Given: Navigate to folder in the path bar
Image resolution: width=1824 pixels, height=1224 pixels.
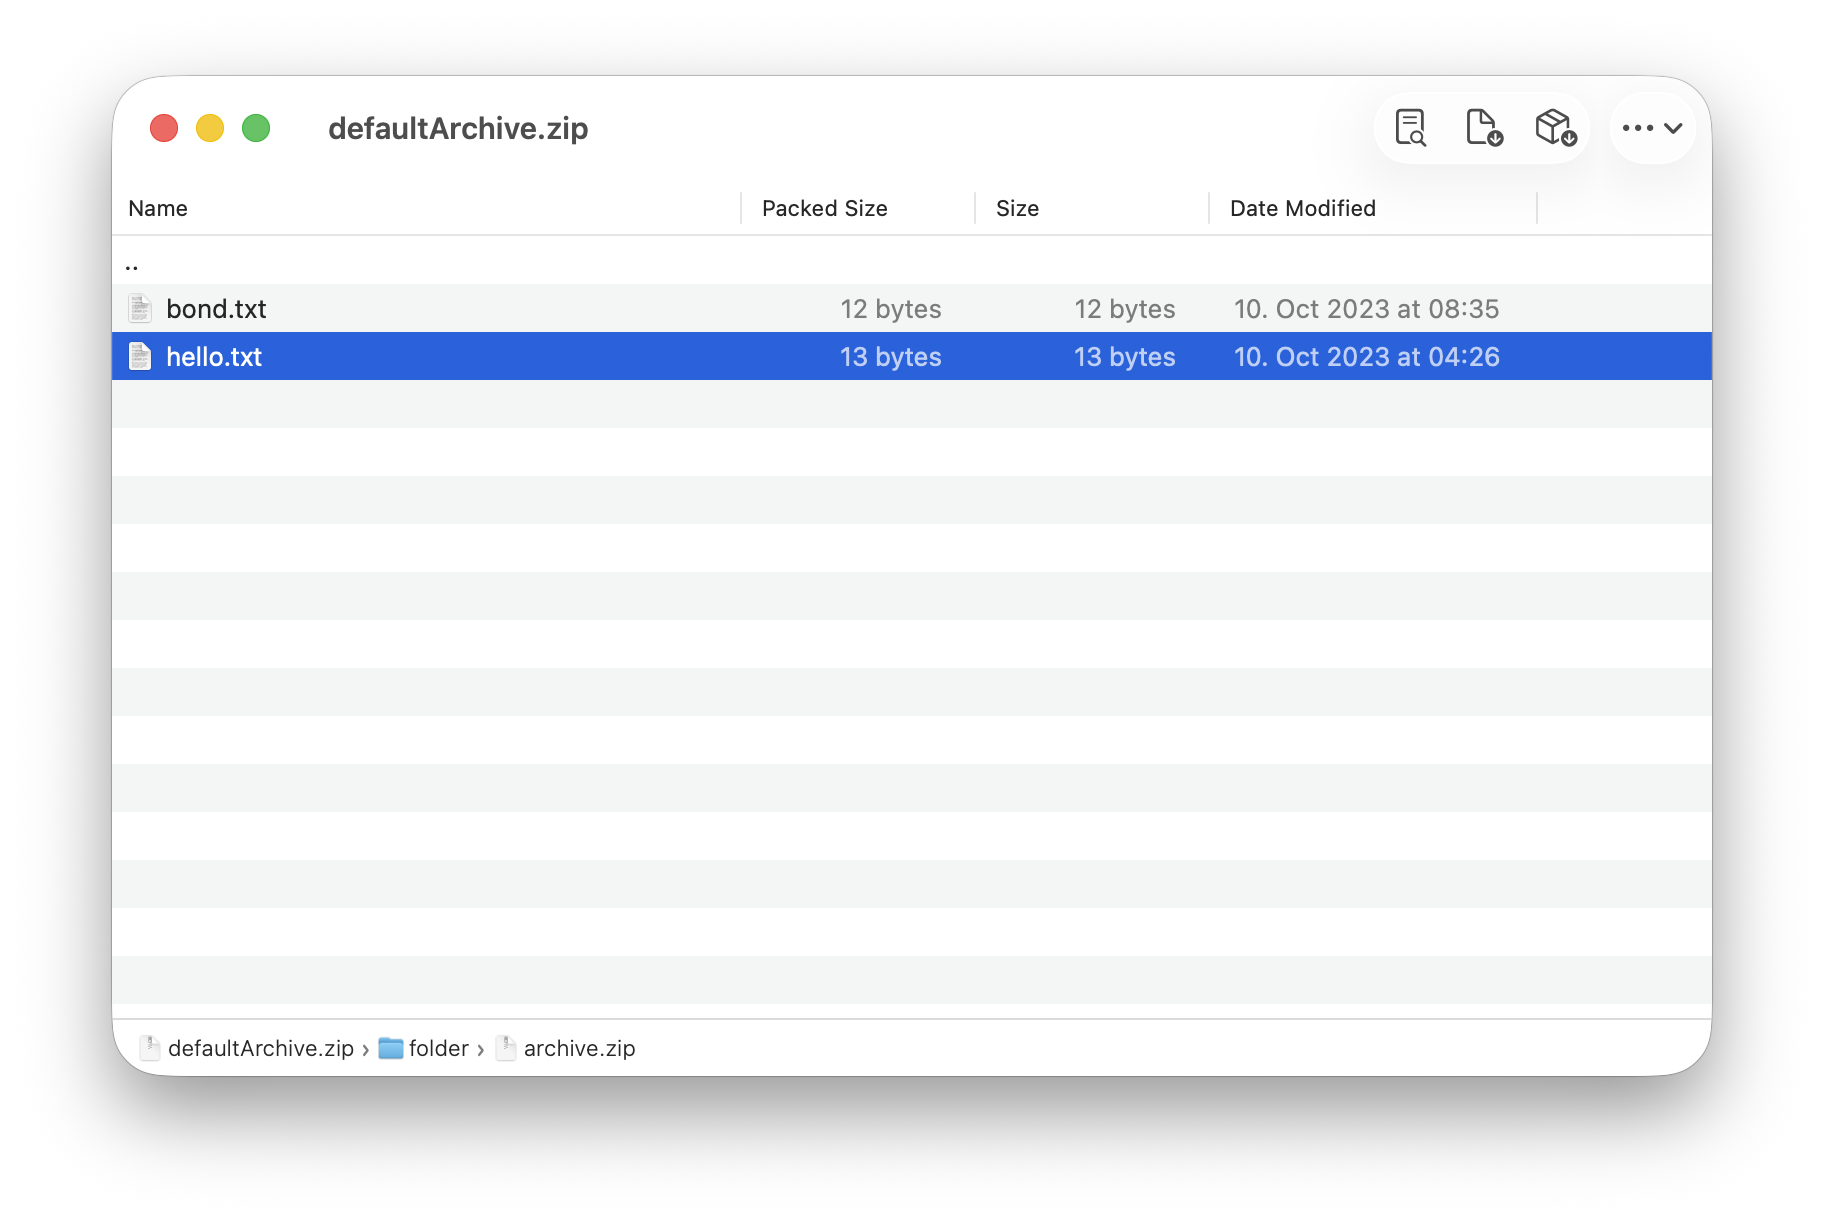Looking at the screenshot, I should tap(438, 1048).
